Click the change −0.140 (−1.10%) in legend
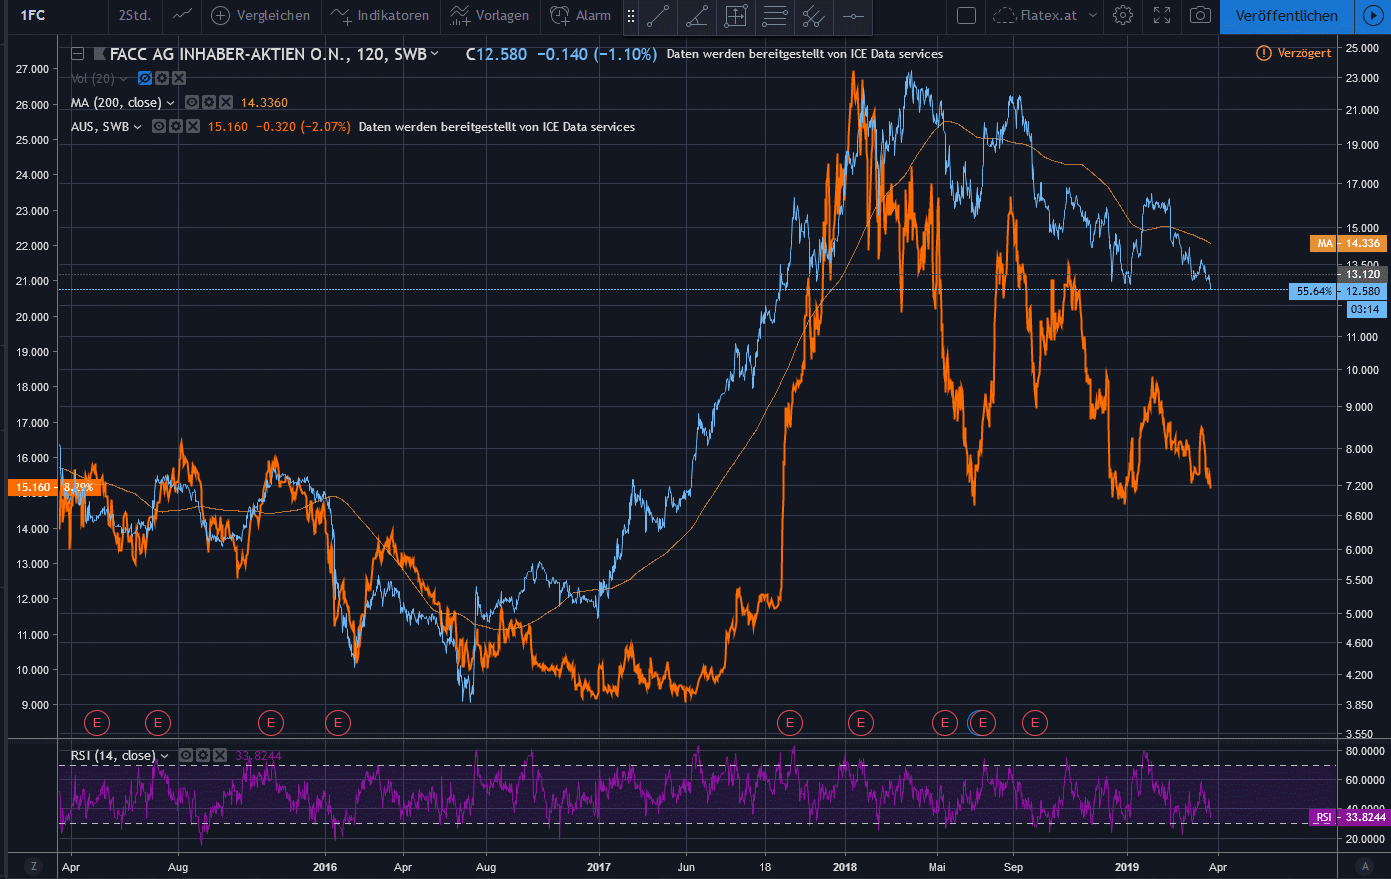Screen dimensions: 1391x879 pyautogui.click(x=597, y=54)
